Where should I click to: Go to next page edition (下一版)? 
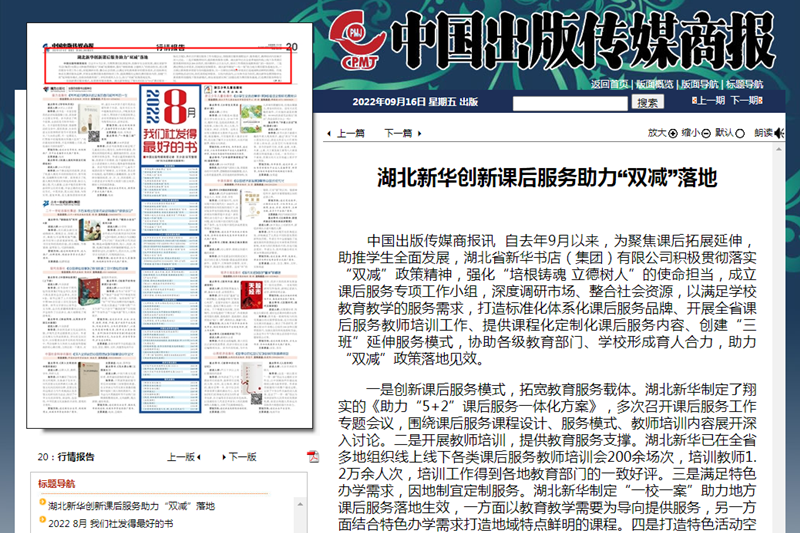click(x=242, y=457)
